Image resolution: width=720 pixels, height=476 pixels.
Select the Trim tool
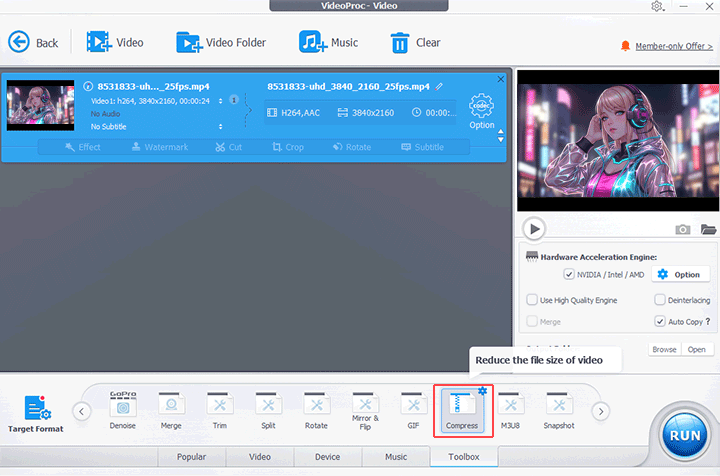219,410
